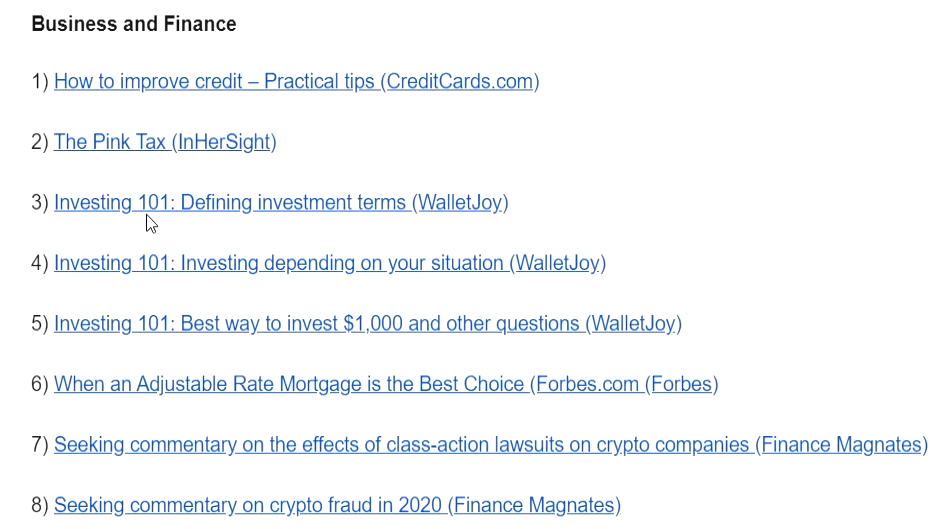This screenshot has width=941, height=529.
Task: Click the list number 6) label
Action: tap(40, 384)
